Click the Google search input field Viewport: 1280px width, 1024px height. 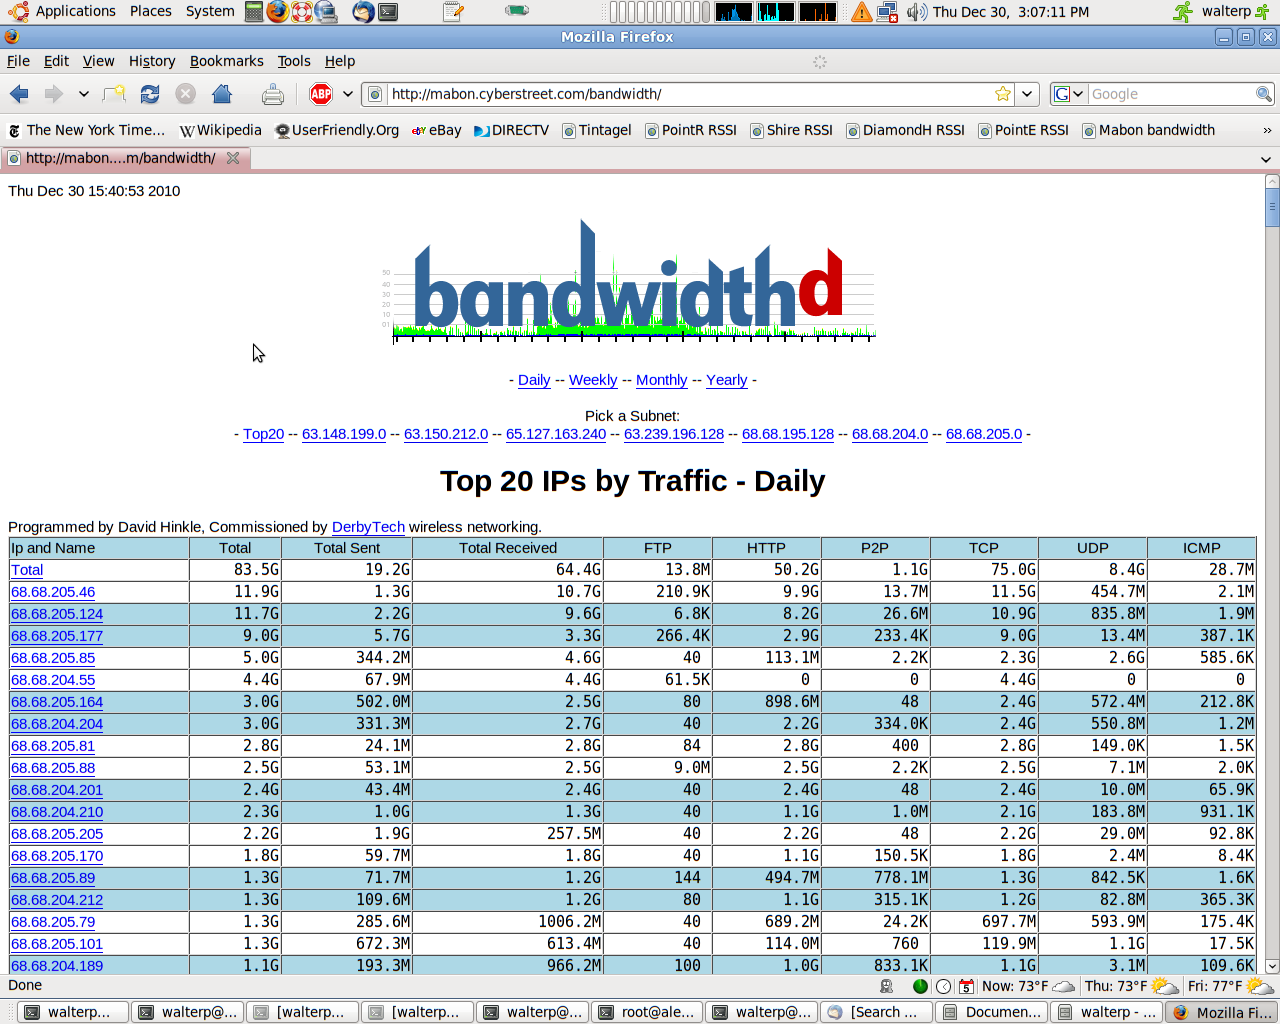1170,94
